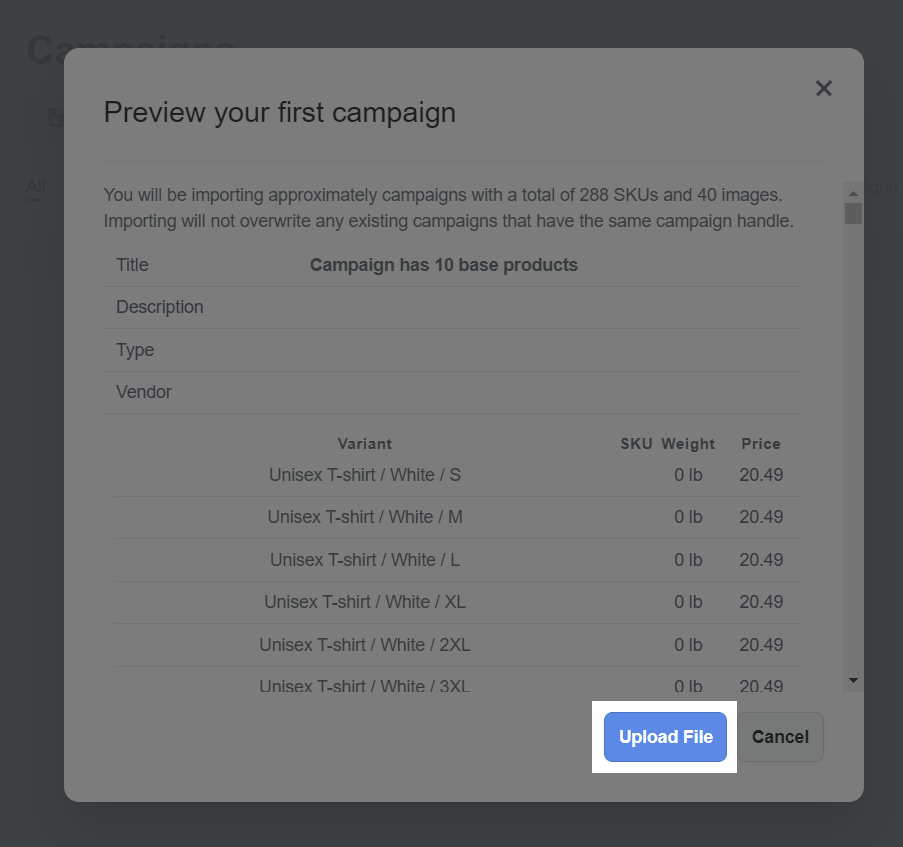Image resolution: width=903 pixels, height=847 pixels.
Task: Click the 20.49 price for White / M
Action: click(x=761, y=517)
